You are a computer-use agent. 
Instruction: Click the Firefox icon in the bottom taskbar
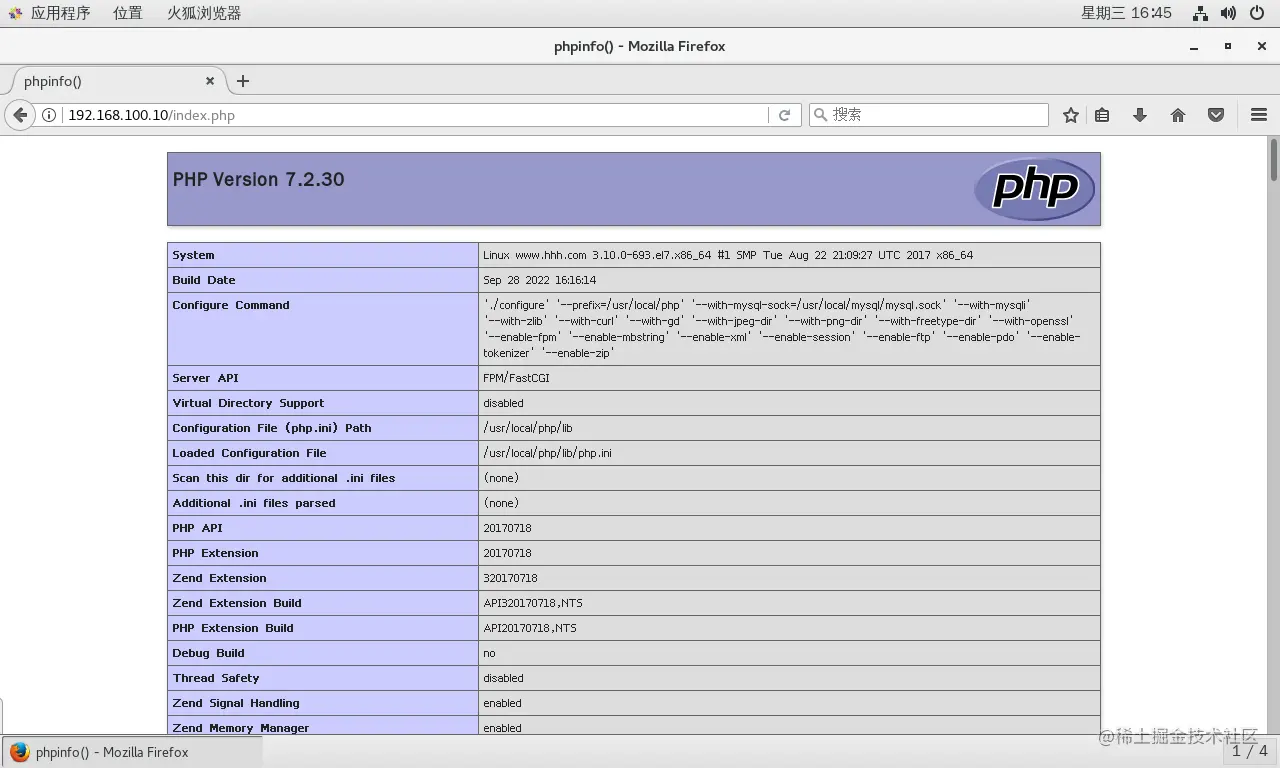coord(19,752)
